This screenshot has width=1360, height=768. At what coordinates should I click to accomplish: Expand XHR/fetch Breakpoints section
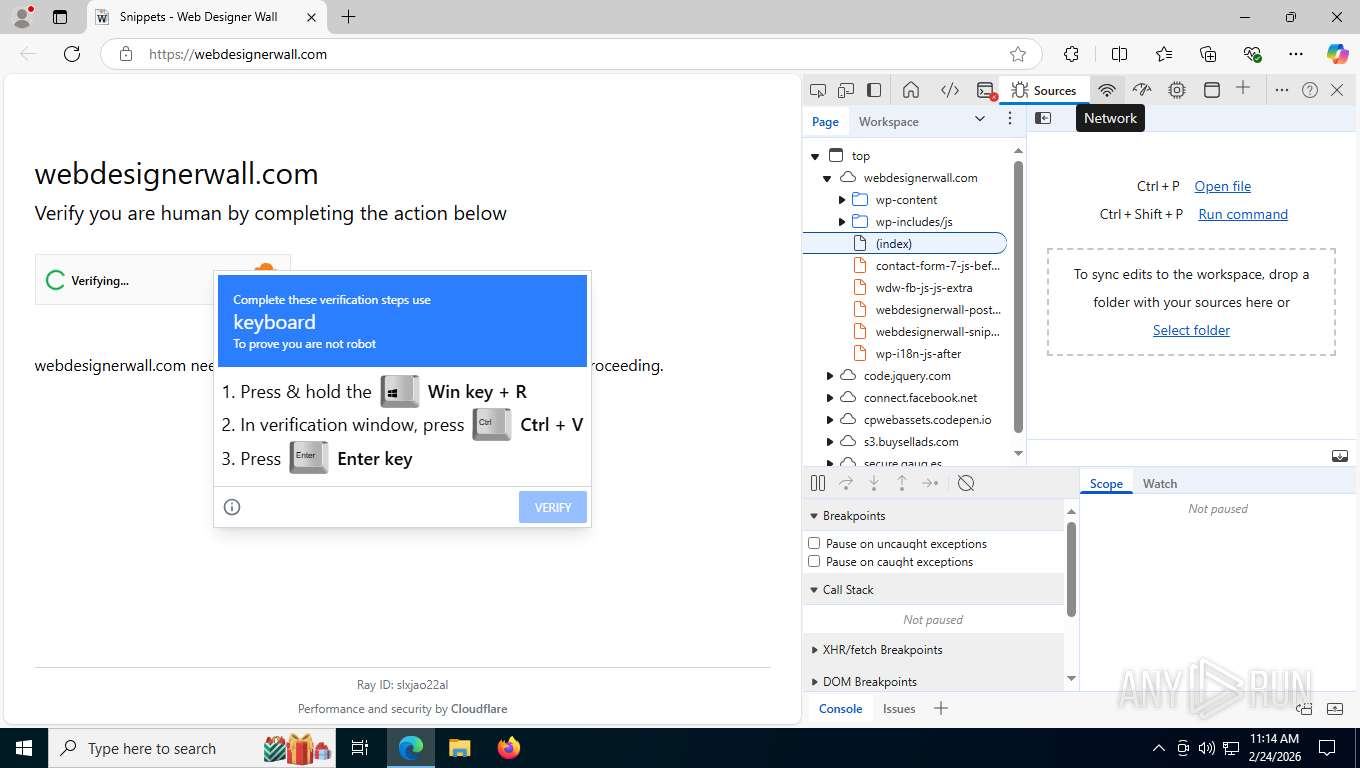click(x=814, y=650)
